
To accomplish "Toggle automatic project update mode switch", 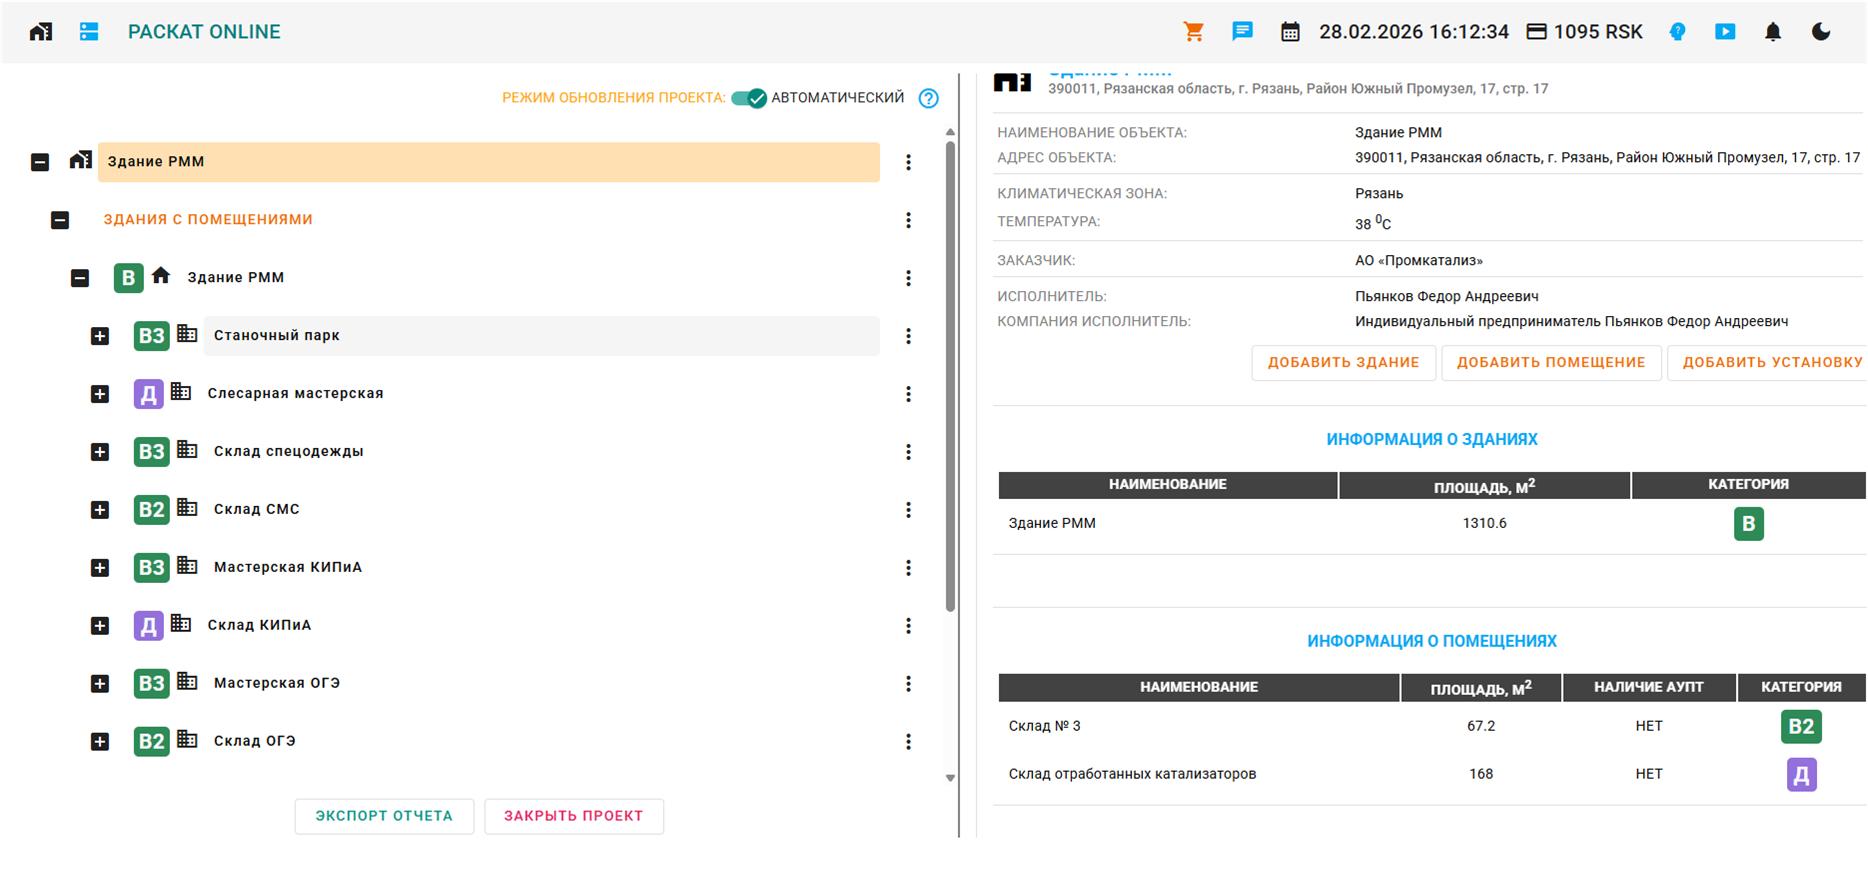I will [748, 98].
